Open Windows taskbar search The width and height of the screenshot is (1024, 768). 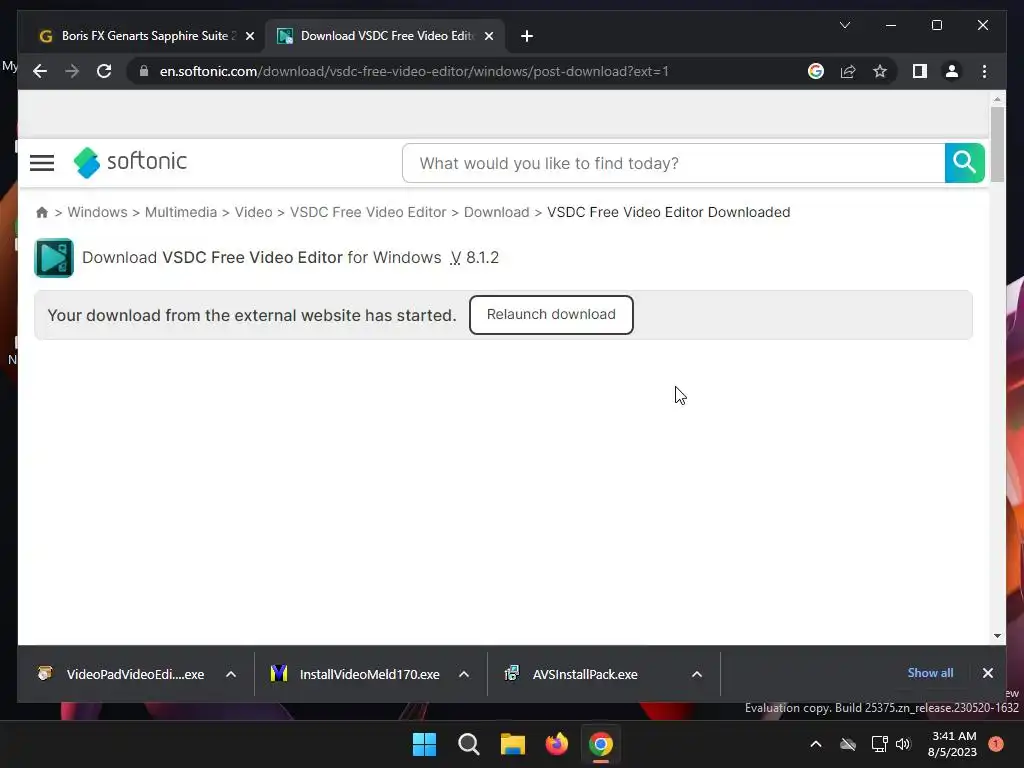point(468,744)
